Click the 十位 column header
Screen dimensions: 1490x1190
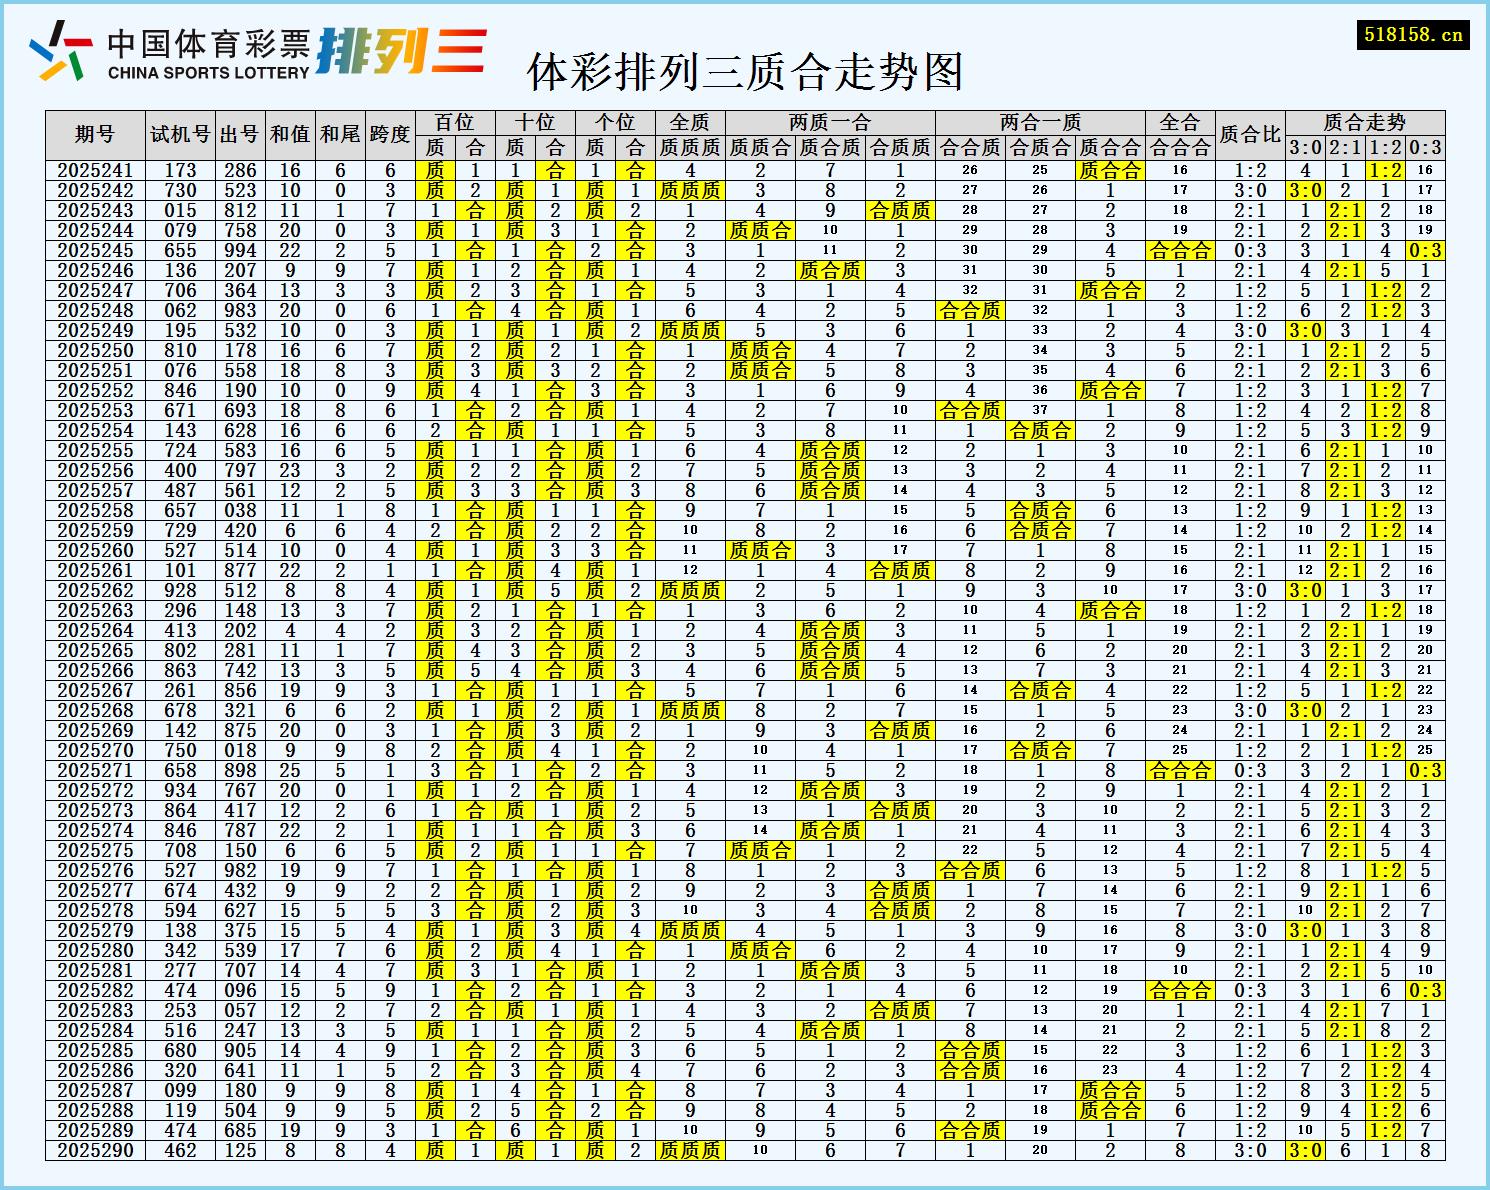click(537, 120)
